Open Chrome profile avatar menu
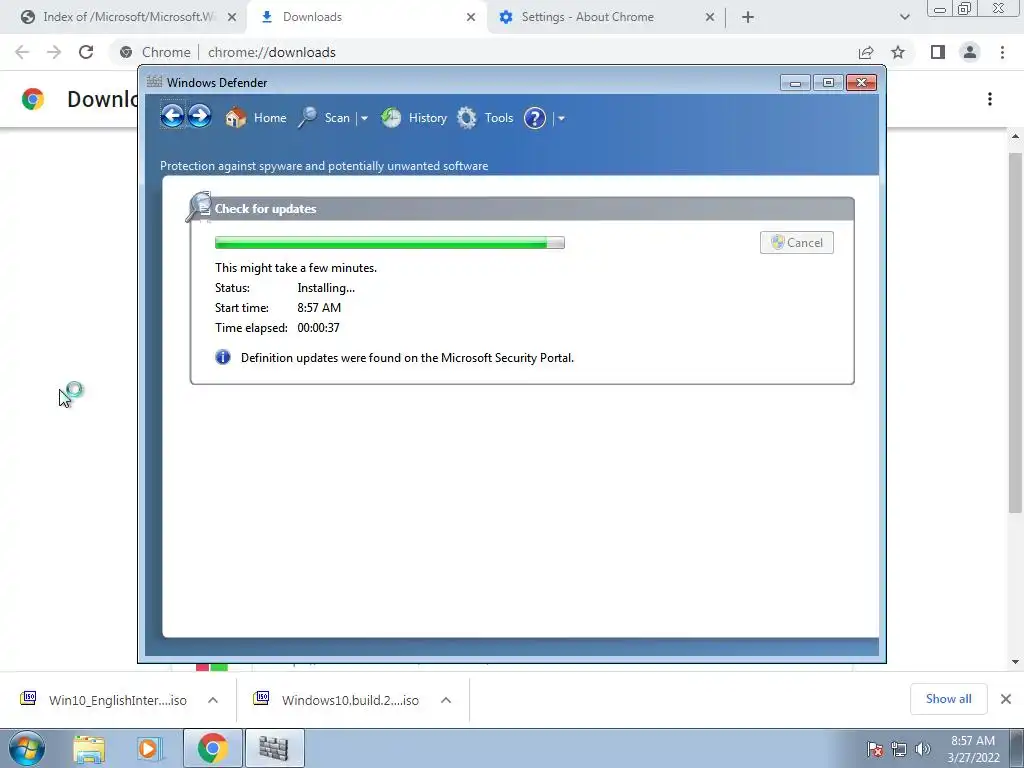The width and height of the screenshot is (1024, 768). point(970,52)
